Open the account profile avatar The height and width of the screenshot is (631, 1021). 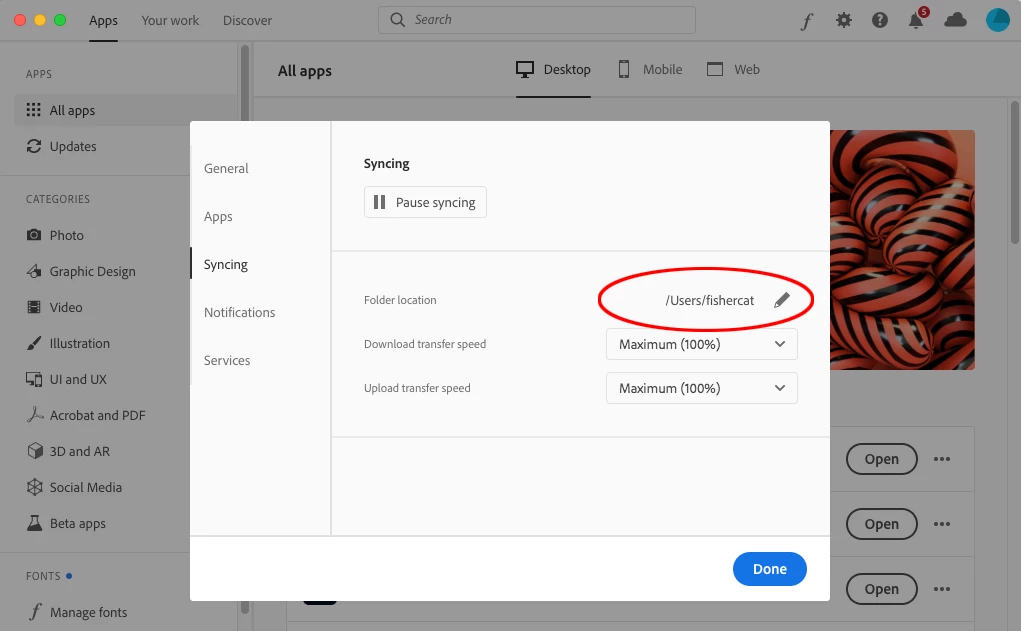(x=998, y=20)
